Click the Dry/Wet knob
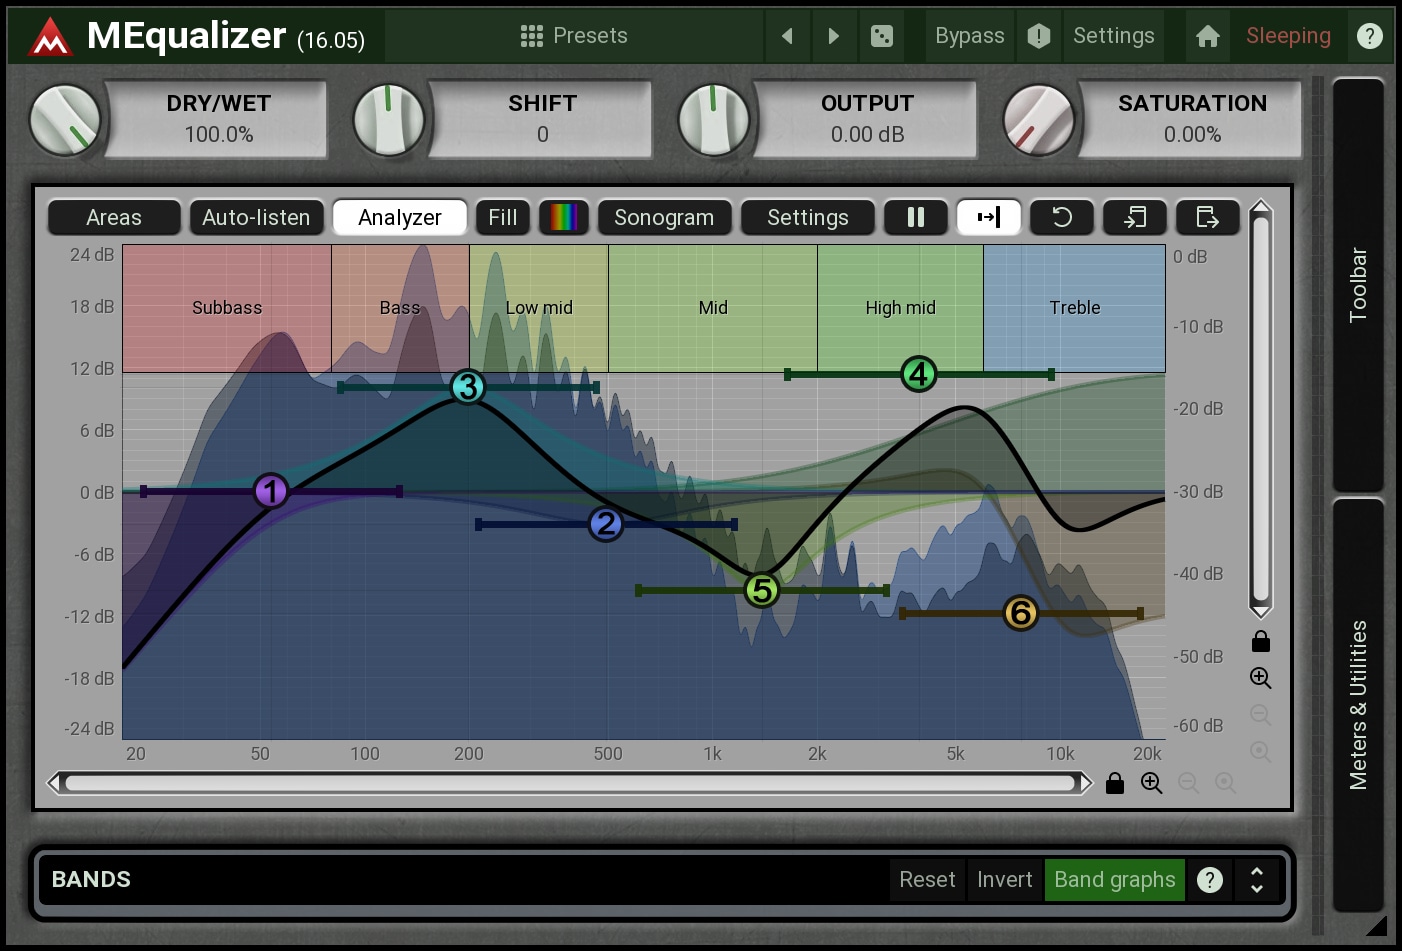 tap(65, 120)
